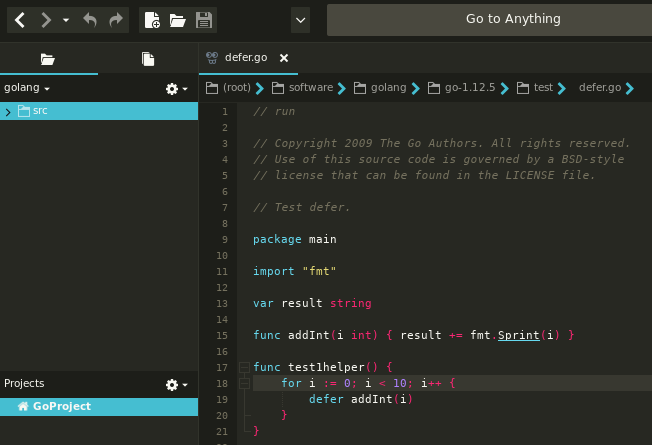
Task: Save the file with the floppy disk icon
Action: coord(204,20)
